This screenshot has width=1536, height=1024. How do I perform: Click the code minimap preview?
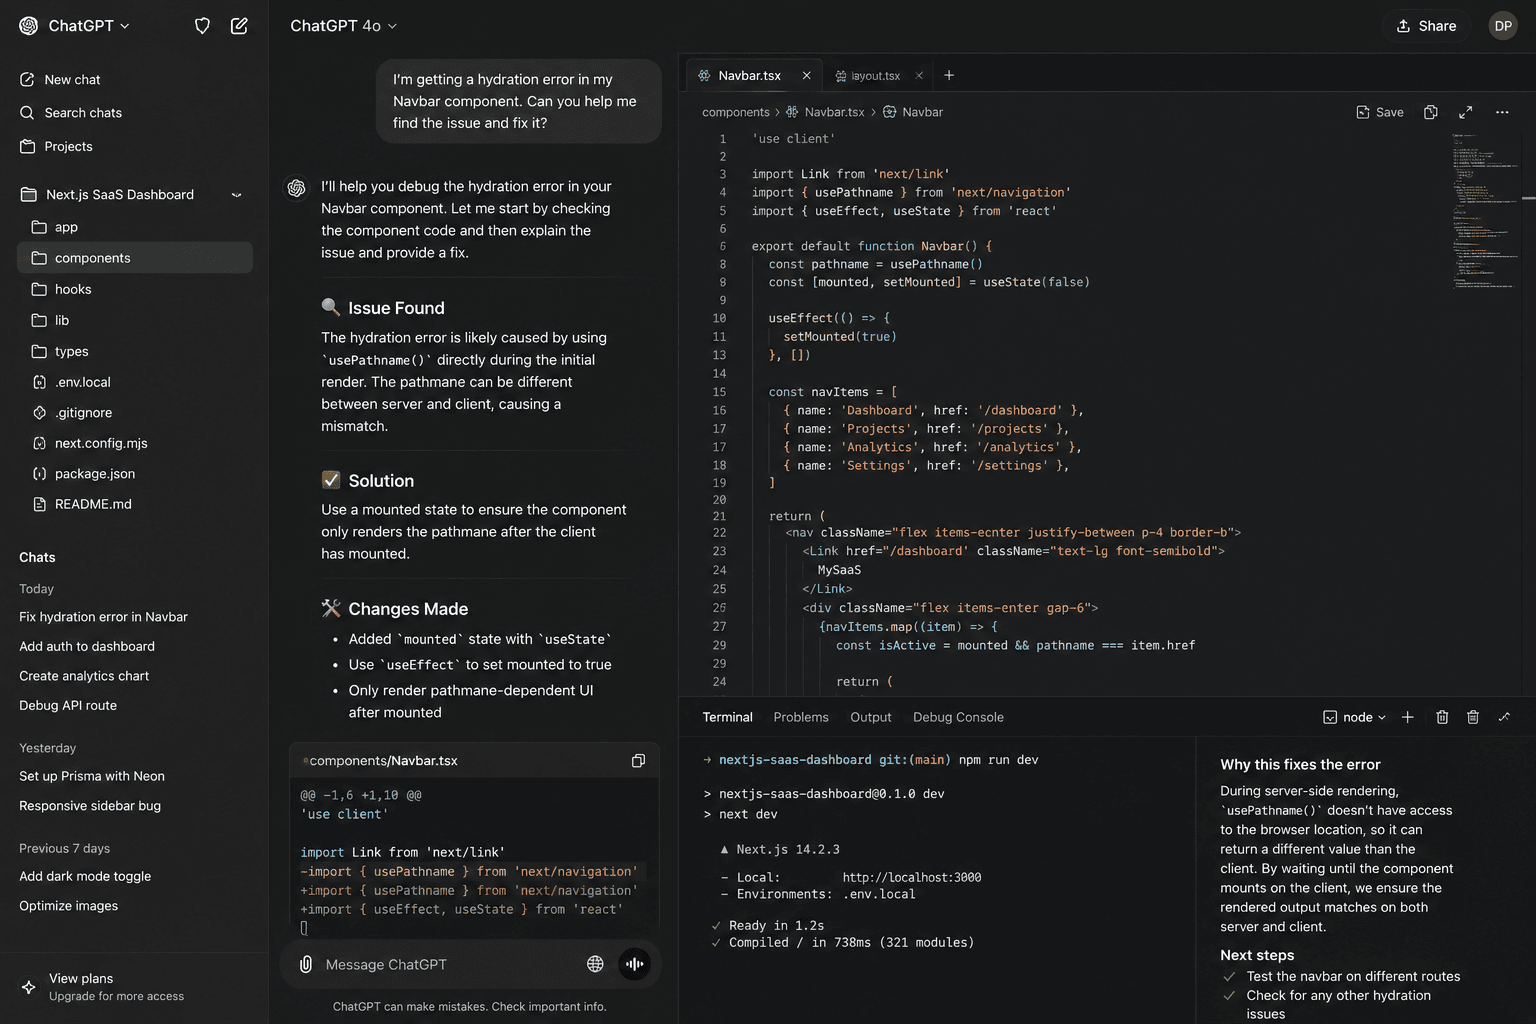coord(1485,210)
